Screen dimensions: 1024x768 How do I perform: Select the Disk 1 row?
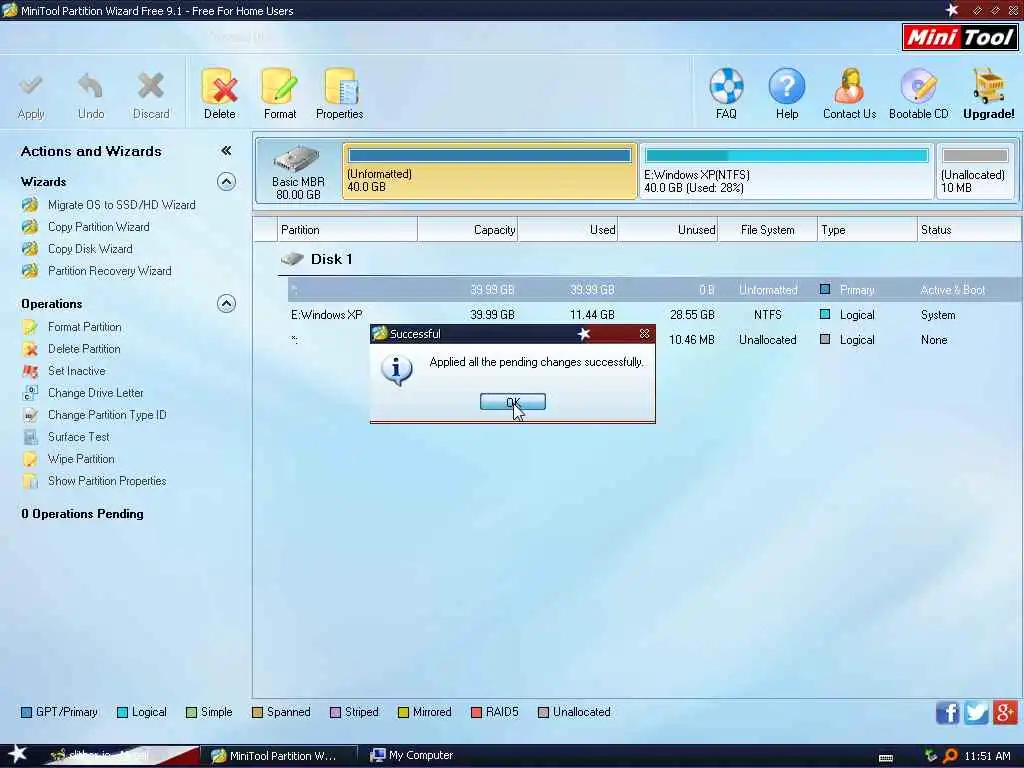(649, 259)
